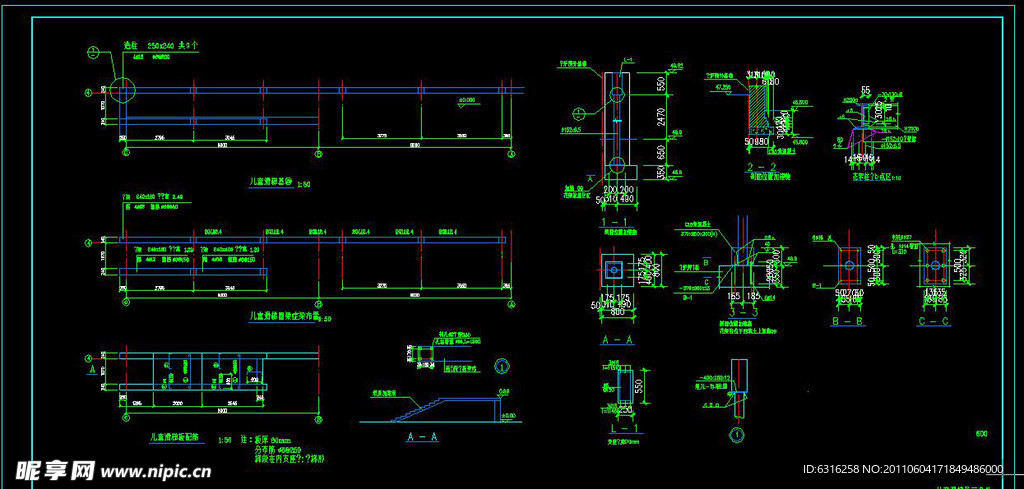This screenshot has height=489, width=1024.
Task: Click the 2470 dimension text in section 1-1
Action: [660, 116]
